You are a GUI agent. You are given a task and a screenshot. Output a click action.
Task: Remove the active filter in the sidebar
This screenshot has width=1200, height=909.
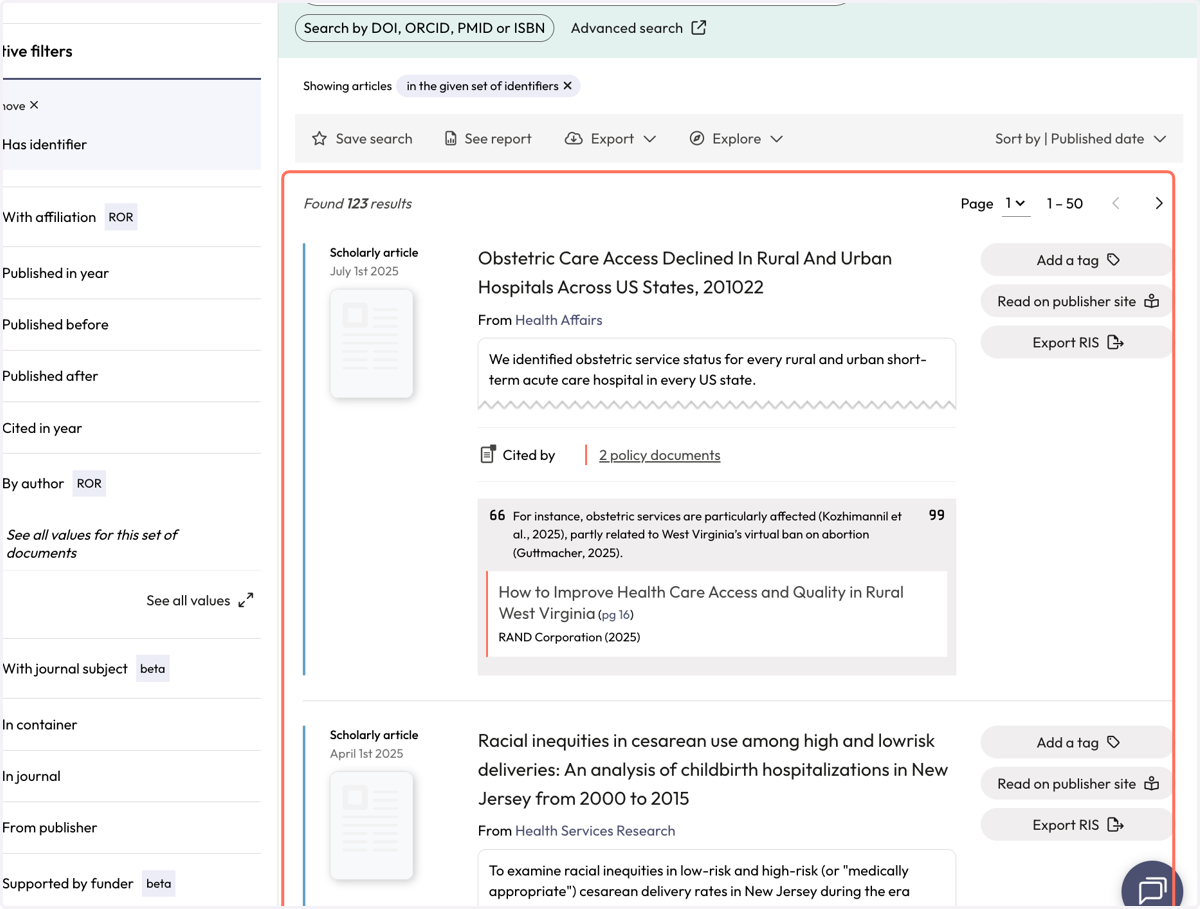(34, 105)
